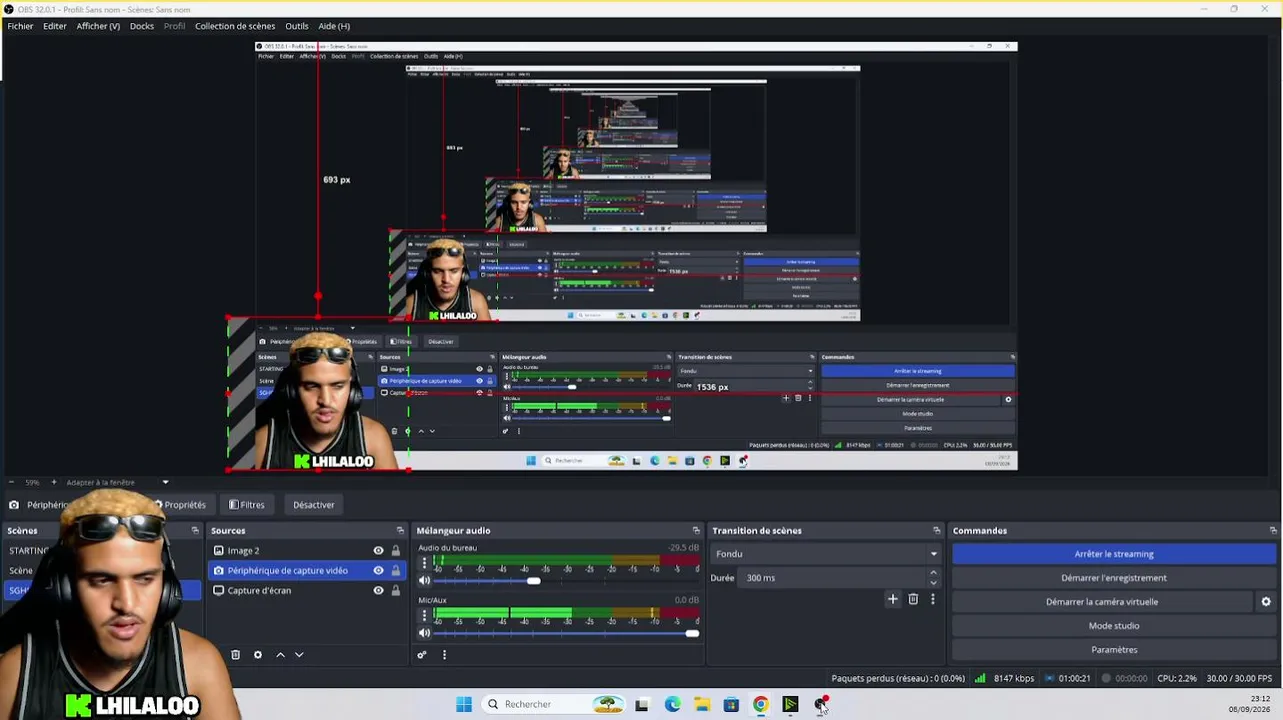
Task: Open Audio du bureau options three-dot icon
Action: (424, 563)
